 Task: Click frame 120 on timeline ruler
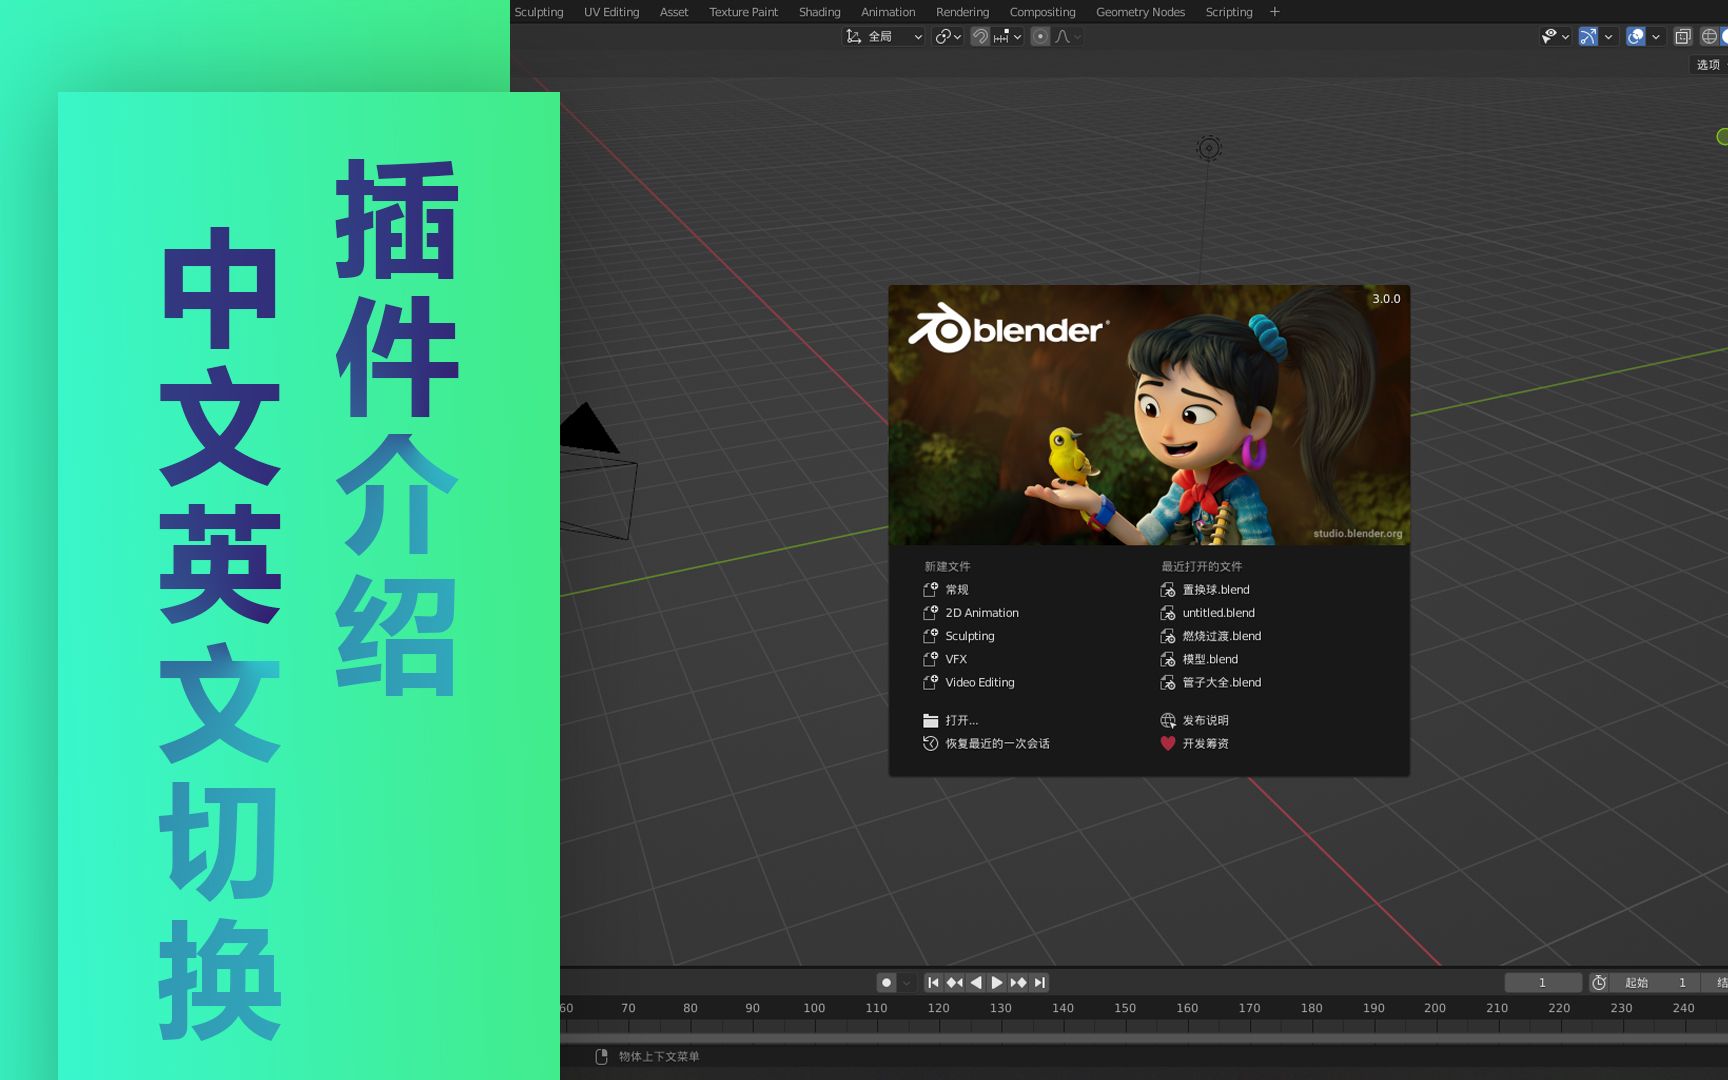tap(938, 1008)
